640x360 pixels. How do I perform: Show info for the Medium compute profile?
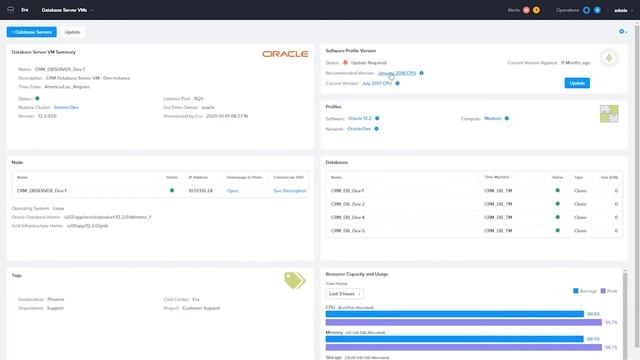(x=507, y=118)
